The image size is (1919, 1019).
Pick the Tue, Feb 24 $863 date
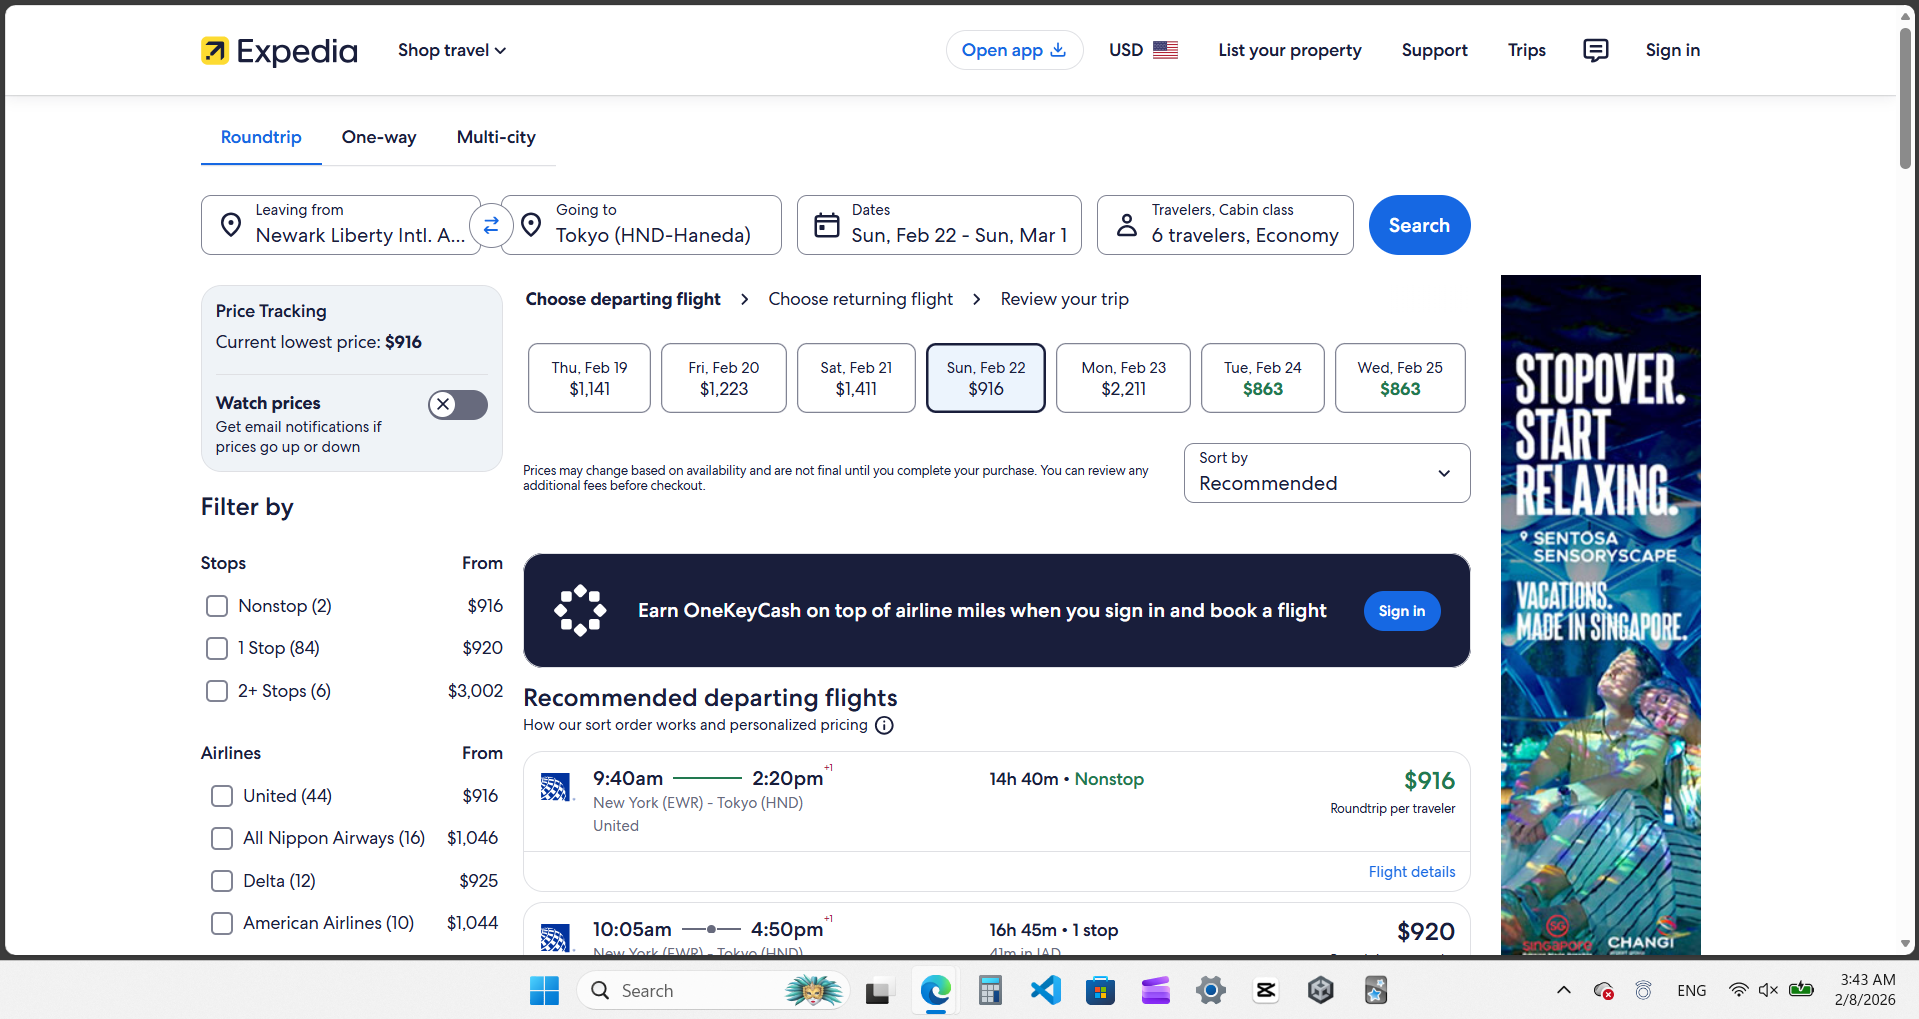pos(1262,378)
